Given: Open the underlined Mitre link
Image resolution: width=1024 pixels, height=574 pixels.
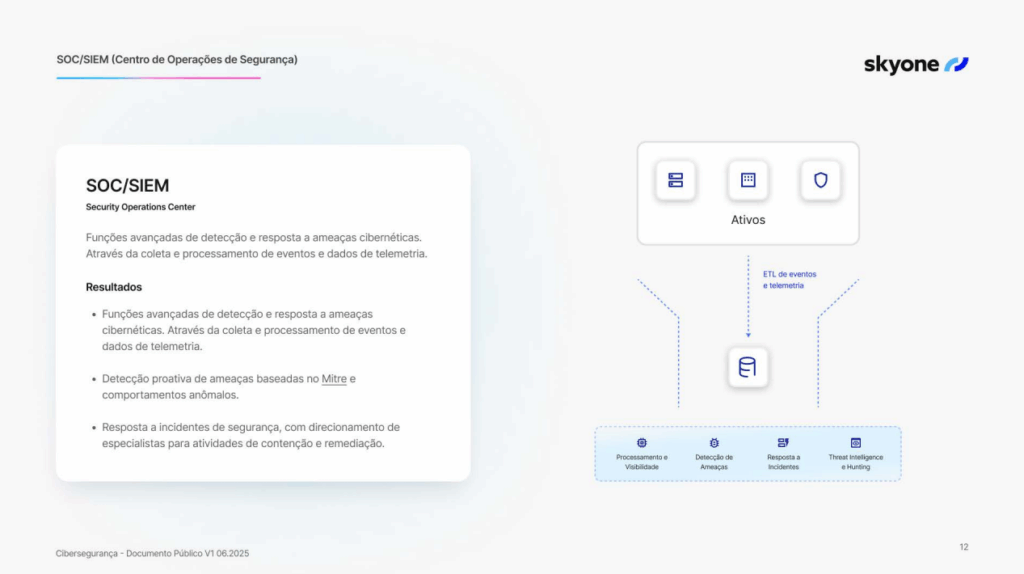Looking at the screenshot, I should coord(334,379).
